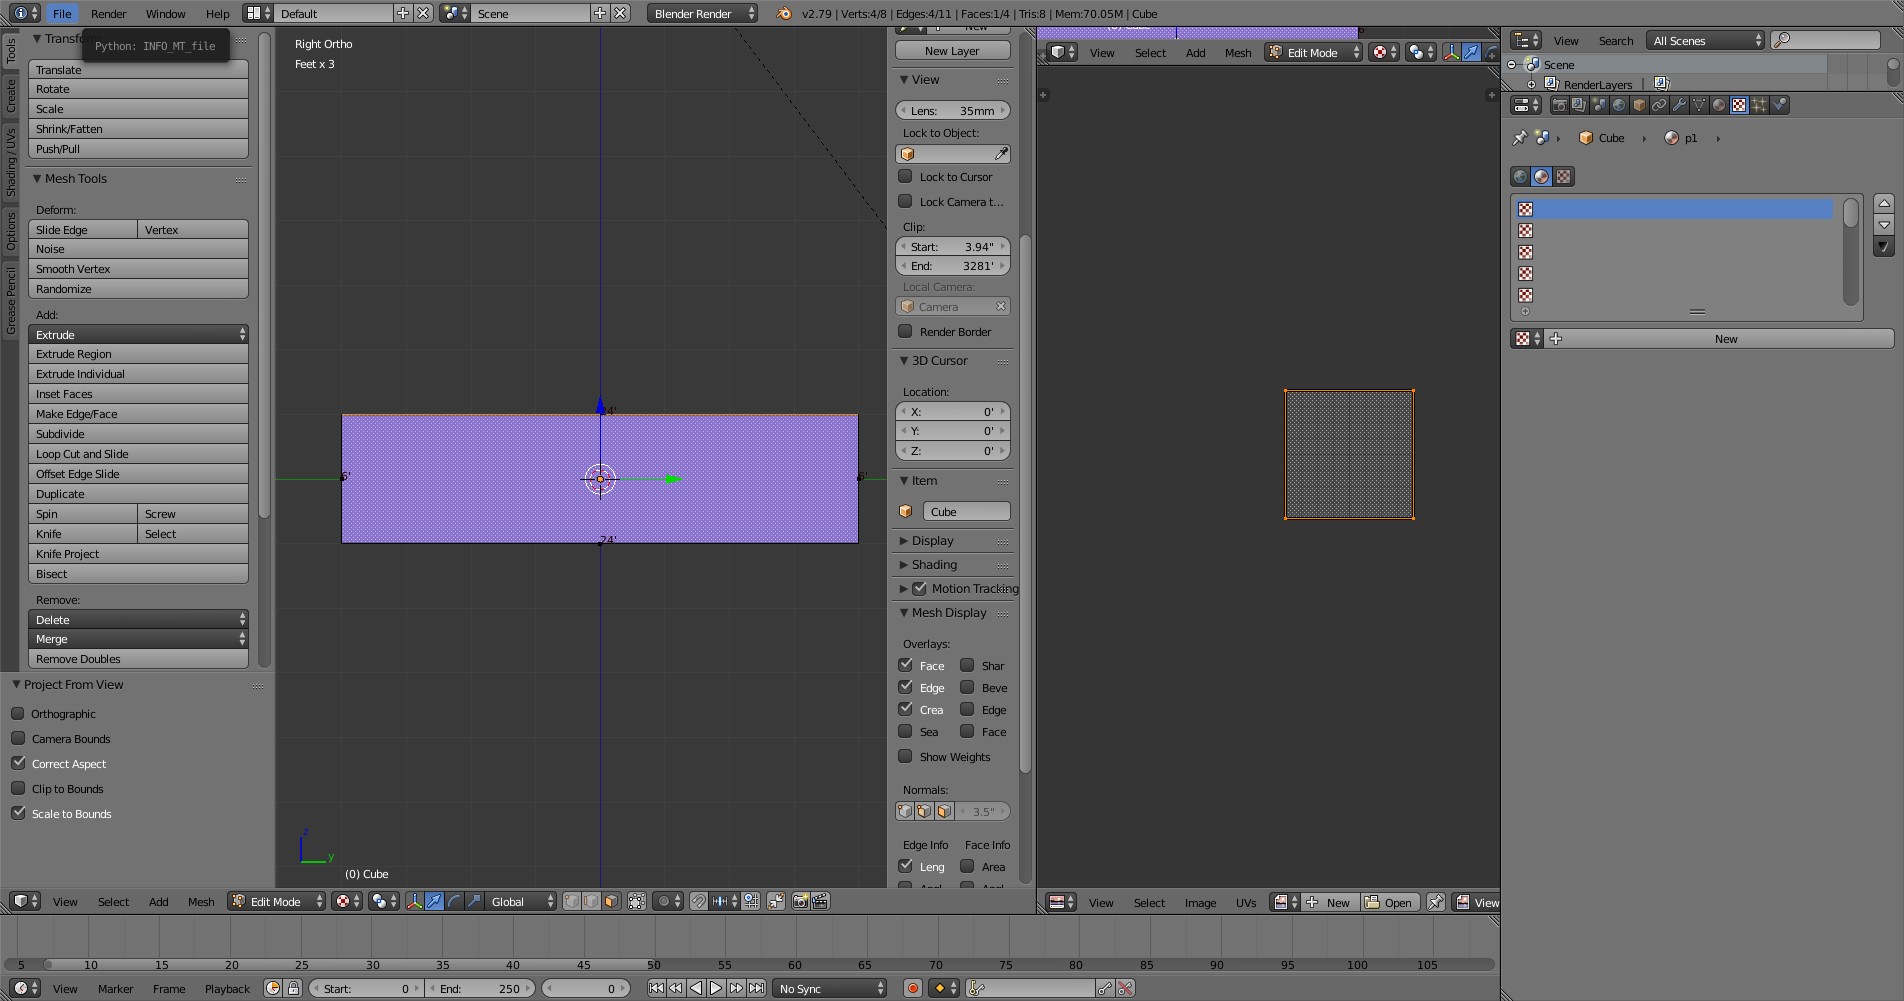
Task: Enable the Camera Bounds checkbox
Action: pos(18,738)
